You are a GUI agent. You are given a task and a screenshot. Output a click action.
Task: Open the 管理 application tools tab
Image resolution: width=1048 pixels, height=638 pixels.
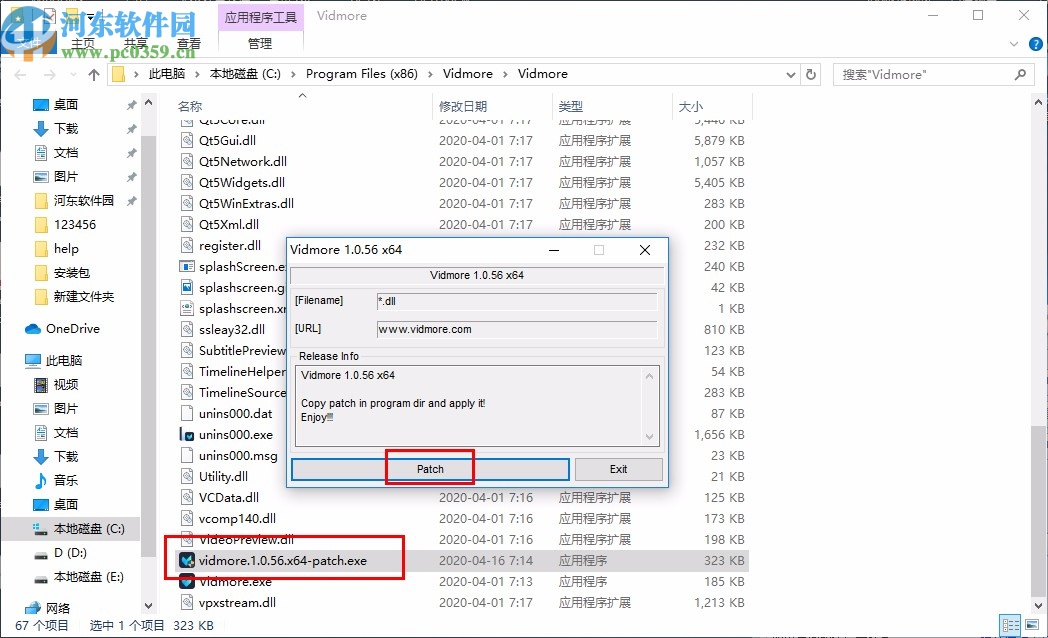coord(260,43)
